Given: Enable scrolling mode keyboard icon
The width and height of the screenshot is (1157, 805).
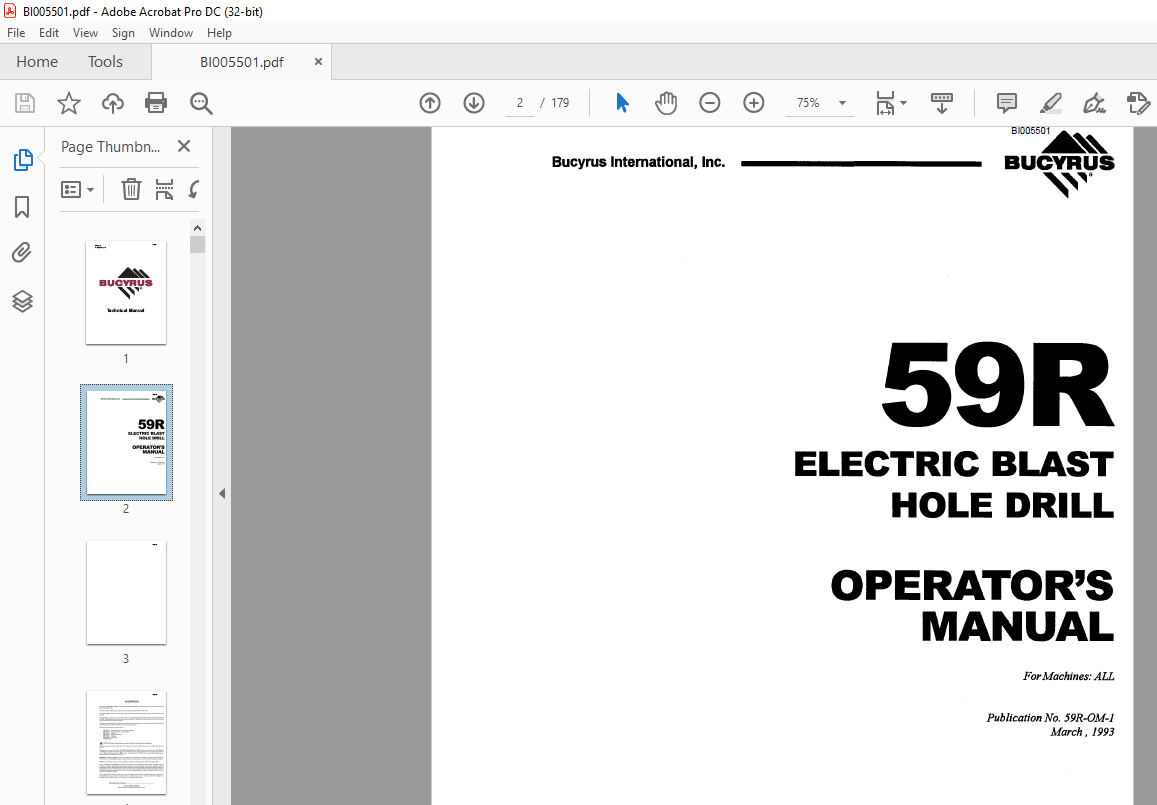Looking at the screenshot, I should click(942, 103).
